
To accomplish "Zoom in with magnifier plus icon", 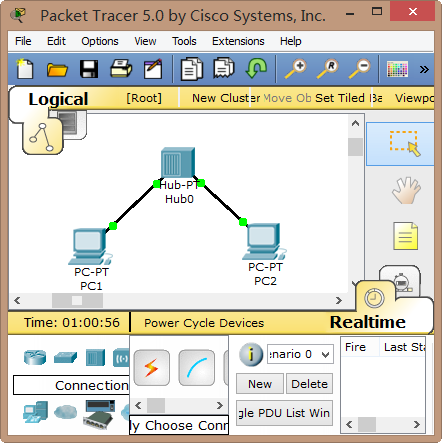I will [x=295, y=69].
